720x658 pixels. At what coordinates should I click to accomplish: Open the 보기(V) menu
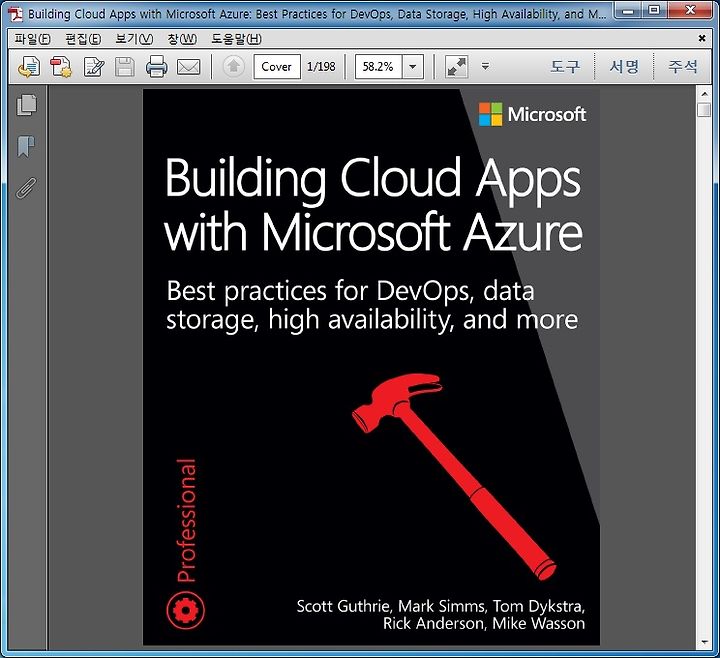coord(134,39)
